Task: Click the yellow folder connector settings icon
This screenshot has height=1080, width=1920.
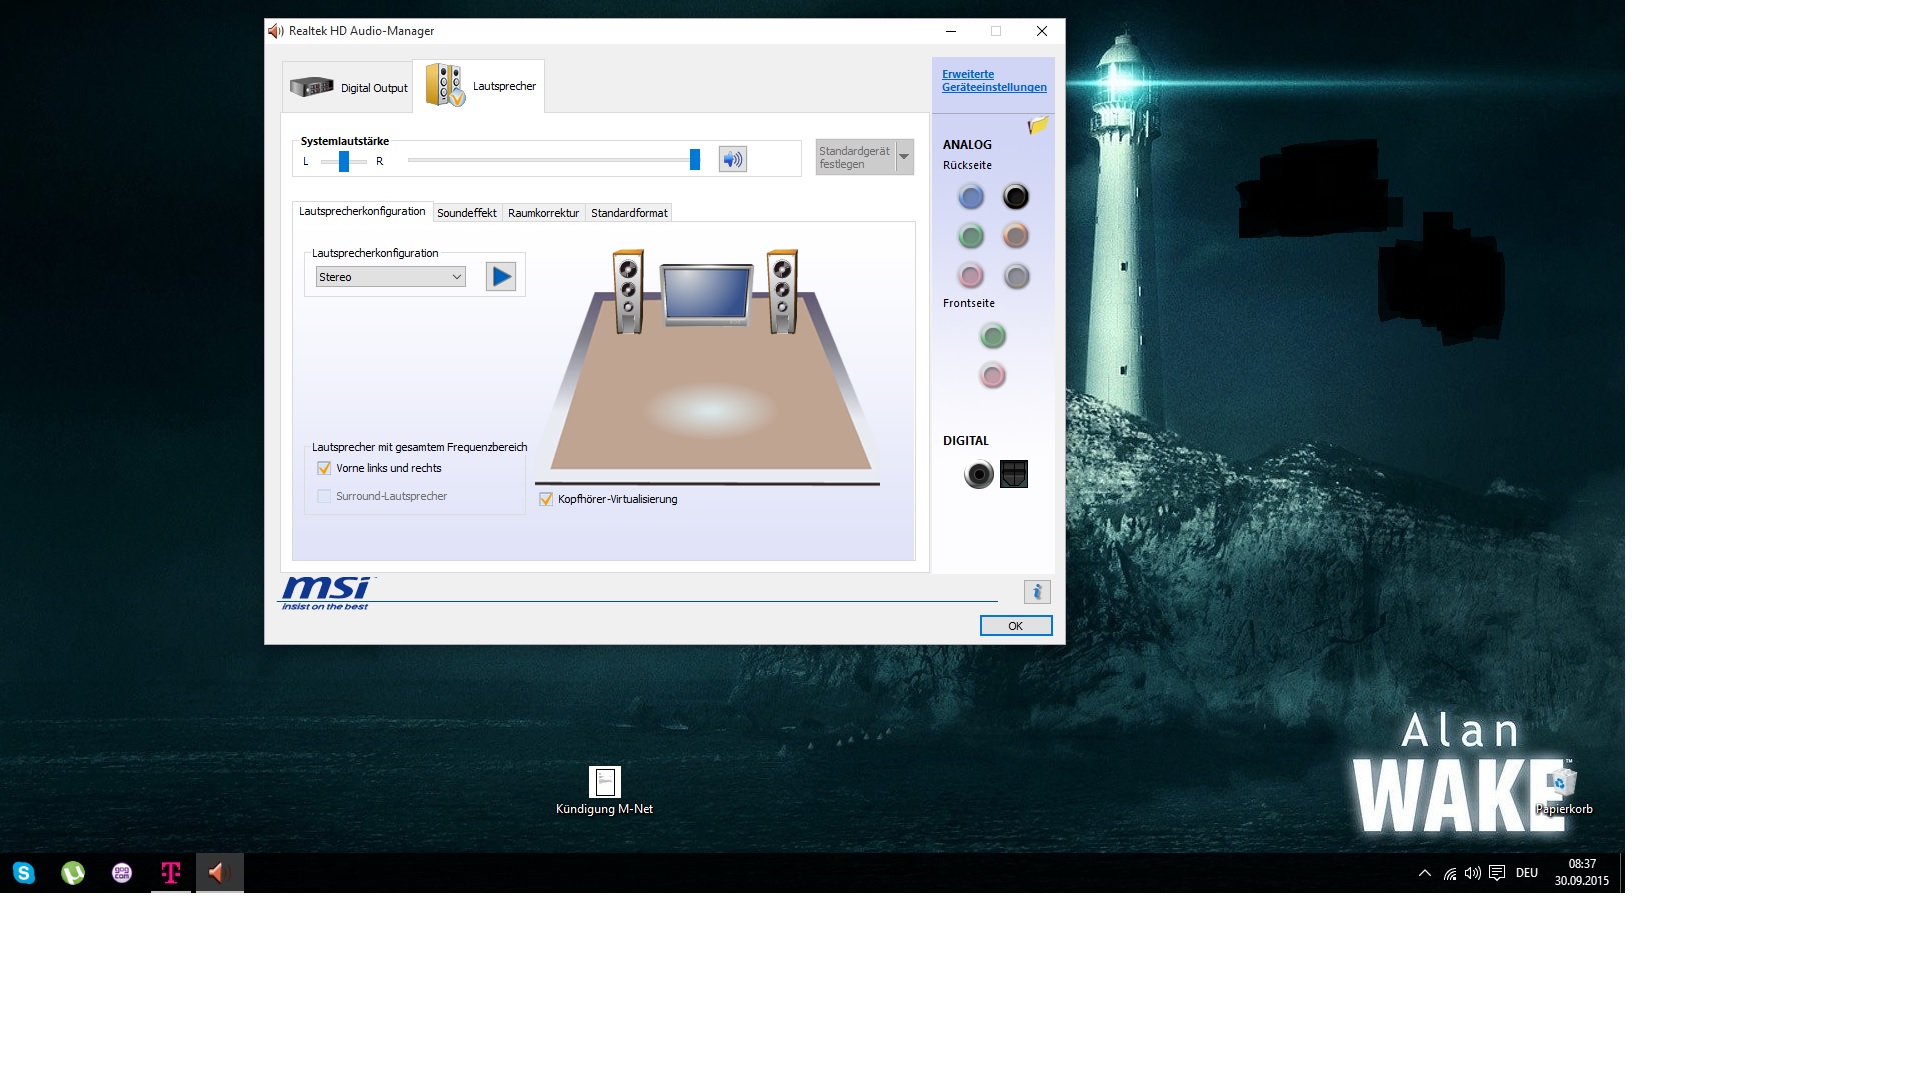Action: point(1038,126)
